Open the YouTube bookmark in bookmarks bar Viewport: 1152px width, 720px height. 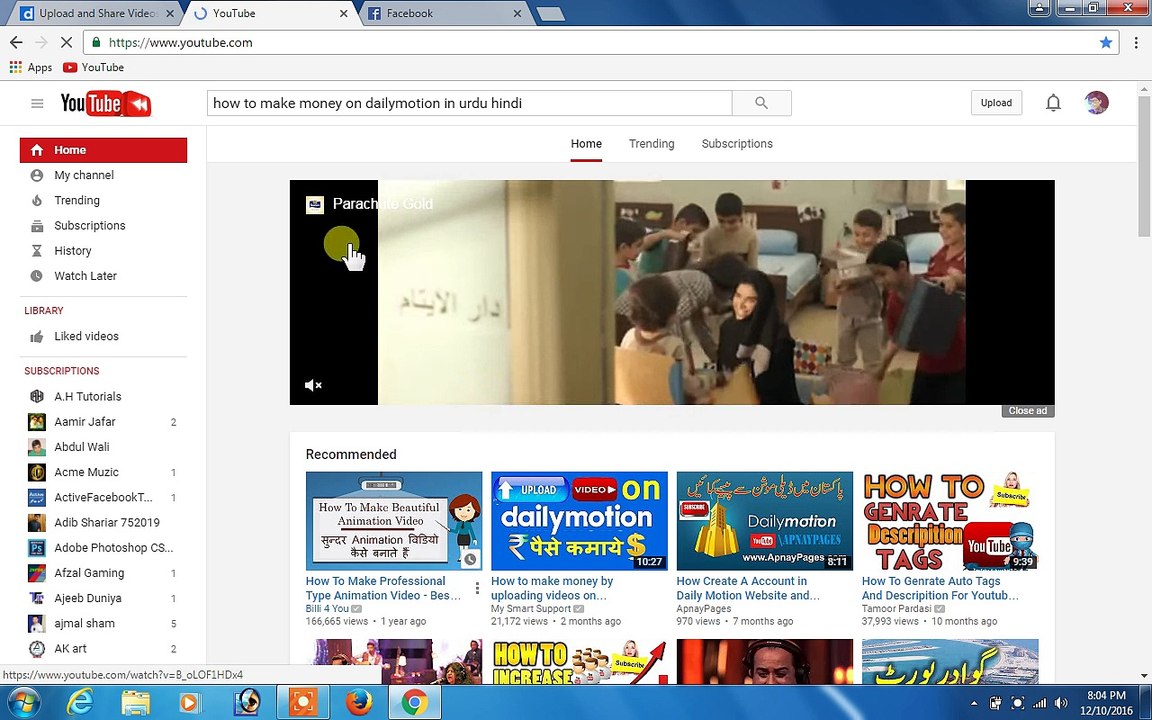[93, 68]
